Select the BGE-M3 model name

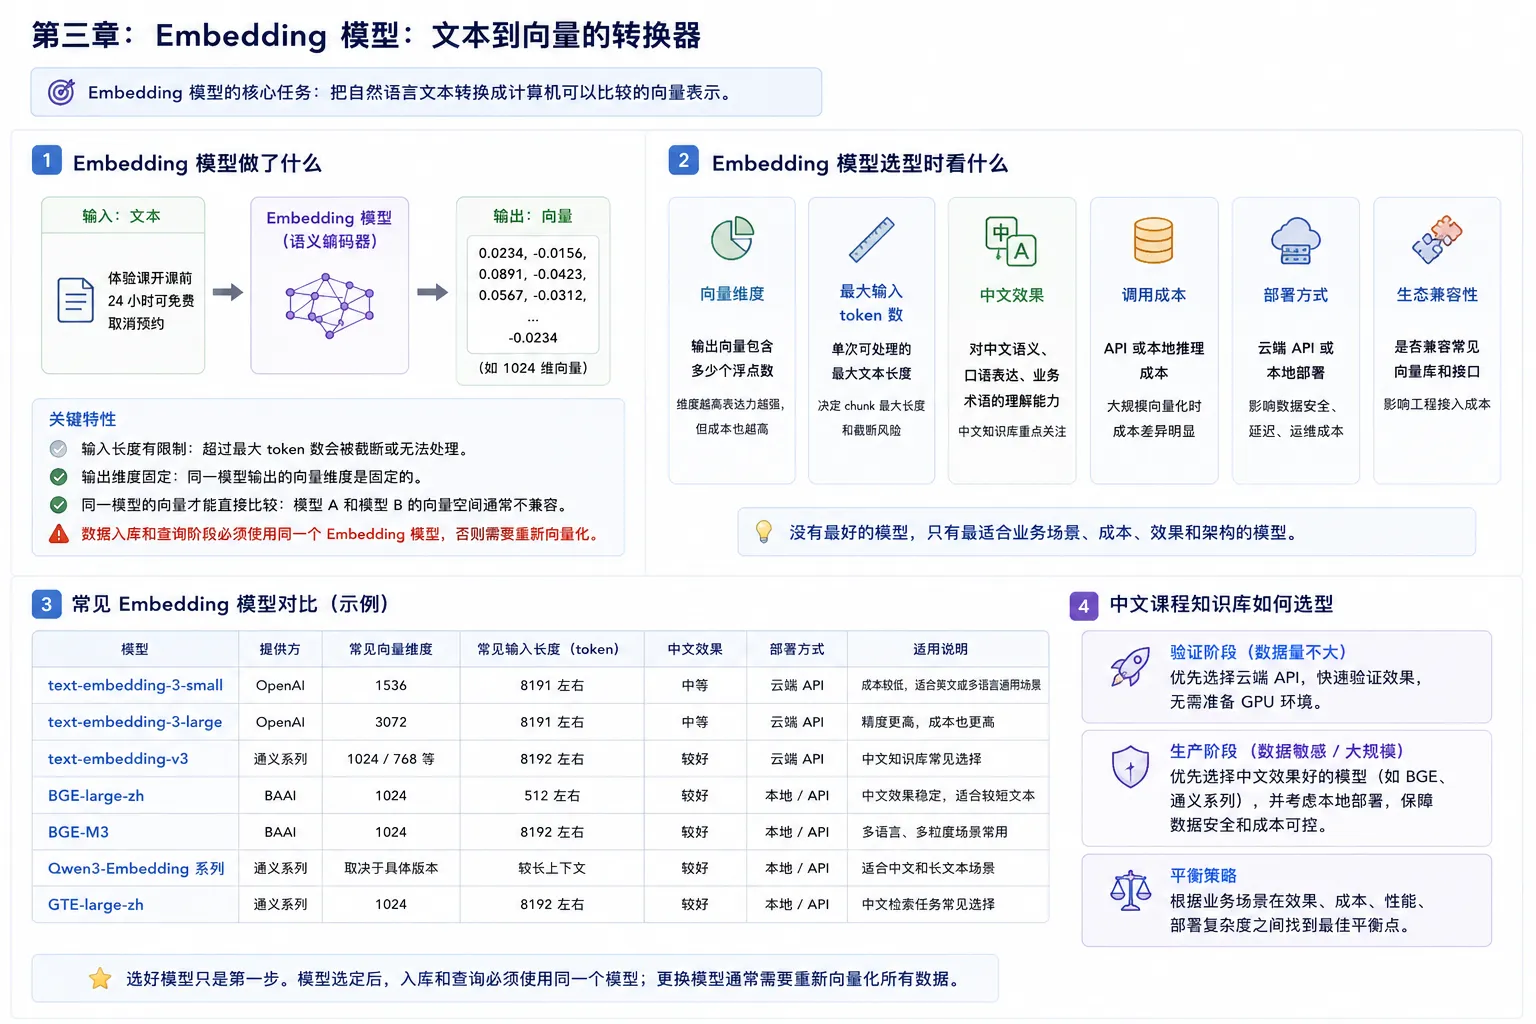click(78, 832)
